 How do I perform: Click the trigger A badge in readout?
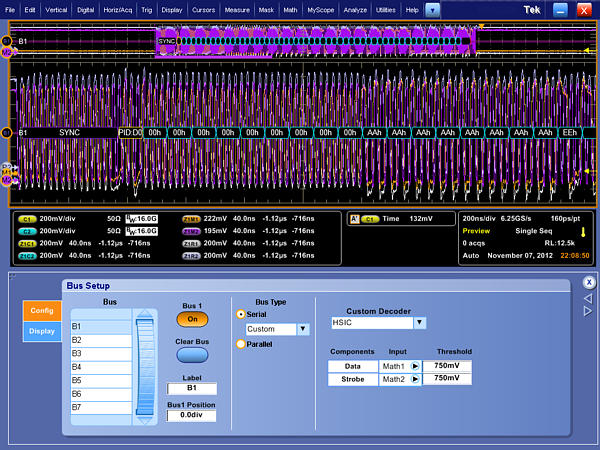(x=354, y=217)
